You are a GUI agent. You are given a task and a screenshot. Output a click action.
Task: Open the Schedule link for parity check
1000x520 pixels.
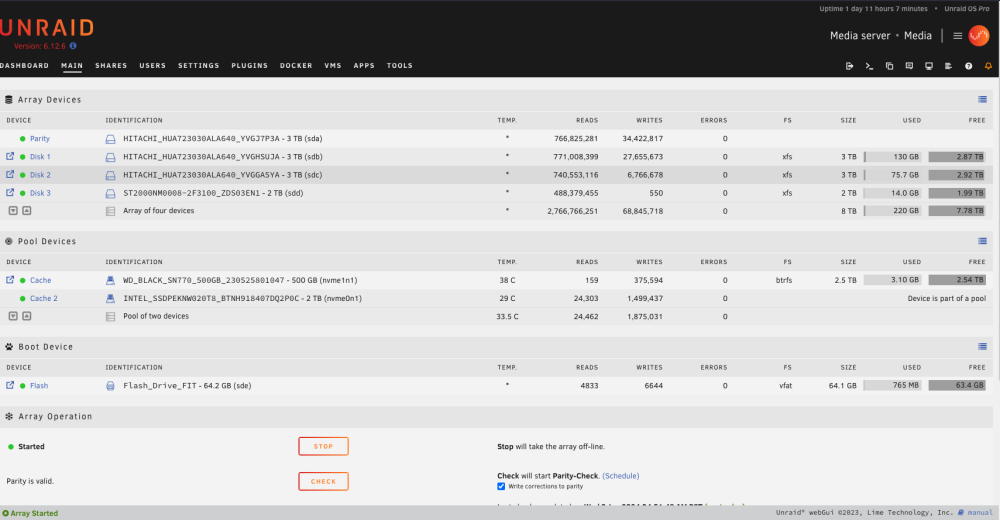coord(621,476)
